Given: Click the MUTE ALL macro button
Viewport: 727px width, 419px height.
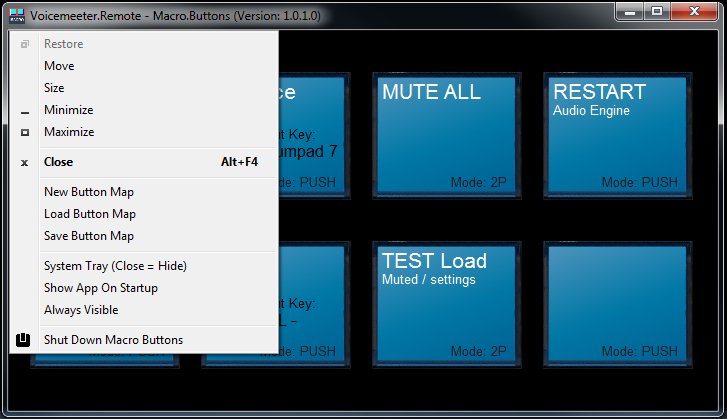Looking at the screenshot, I should point(446,136).
